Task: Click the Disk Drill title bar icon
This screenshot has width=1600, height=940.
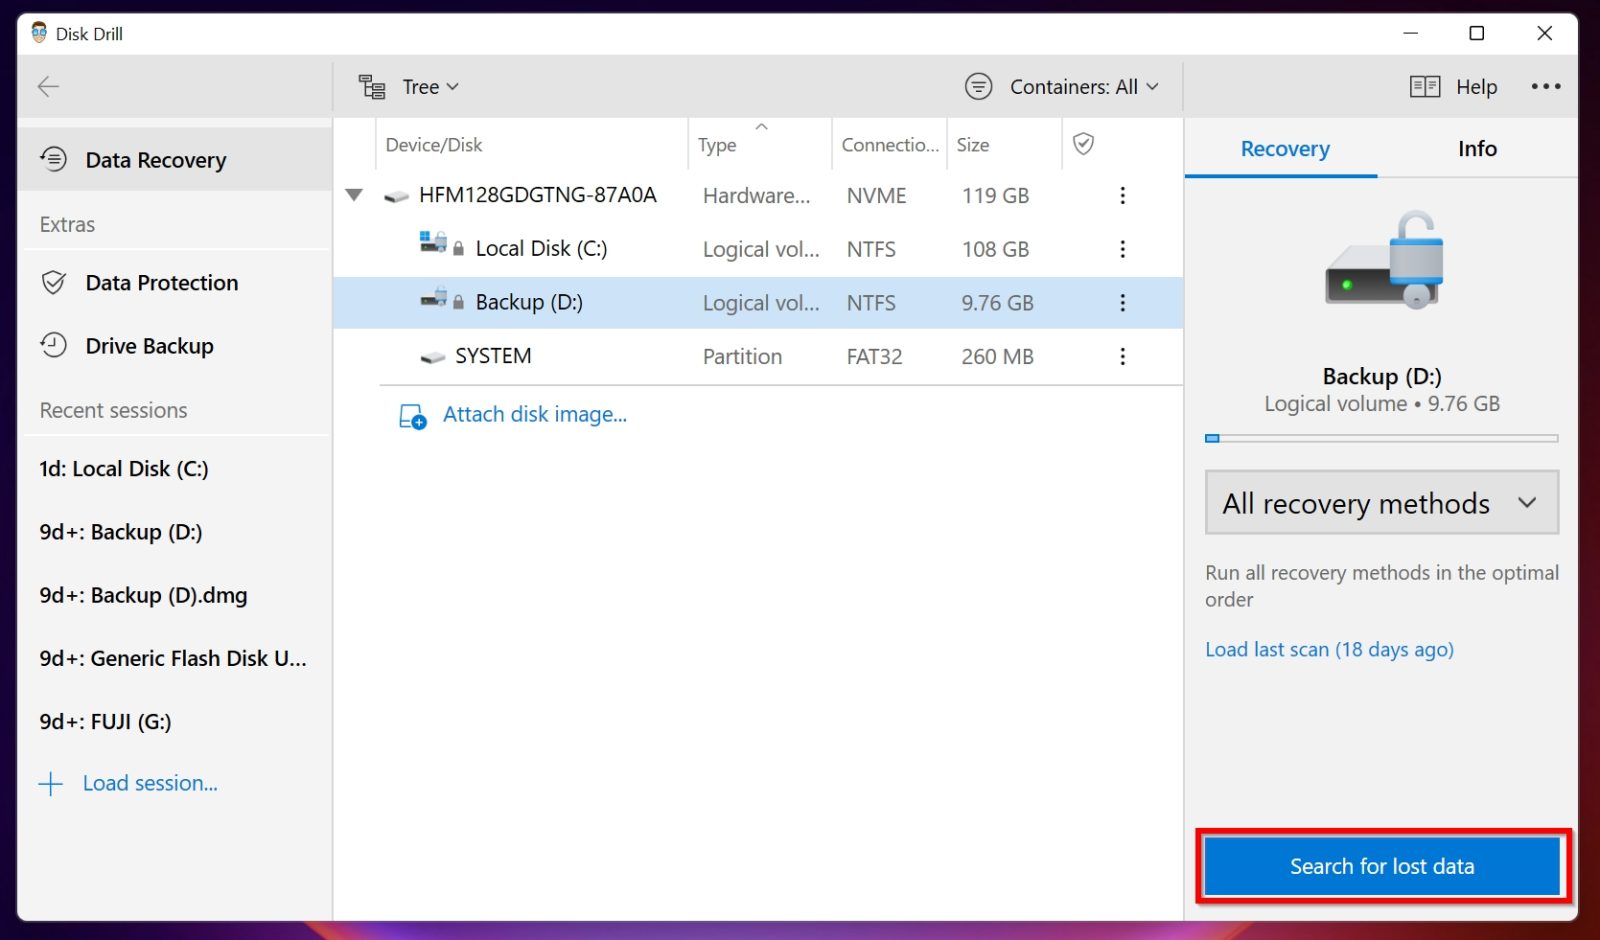Action: click(37, 33)
